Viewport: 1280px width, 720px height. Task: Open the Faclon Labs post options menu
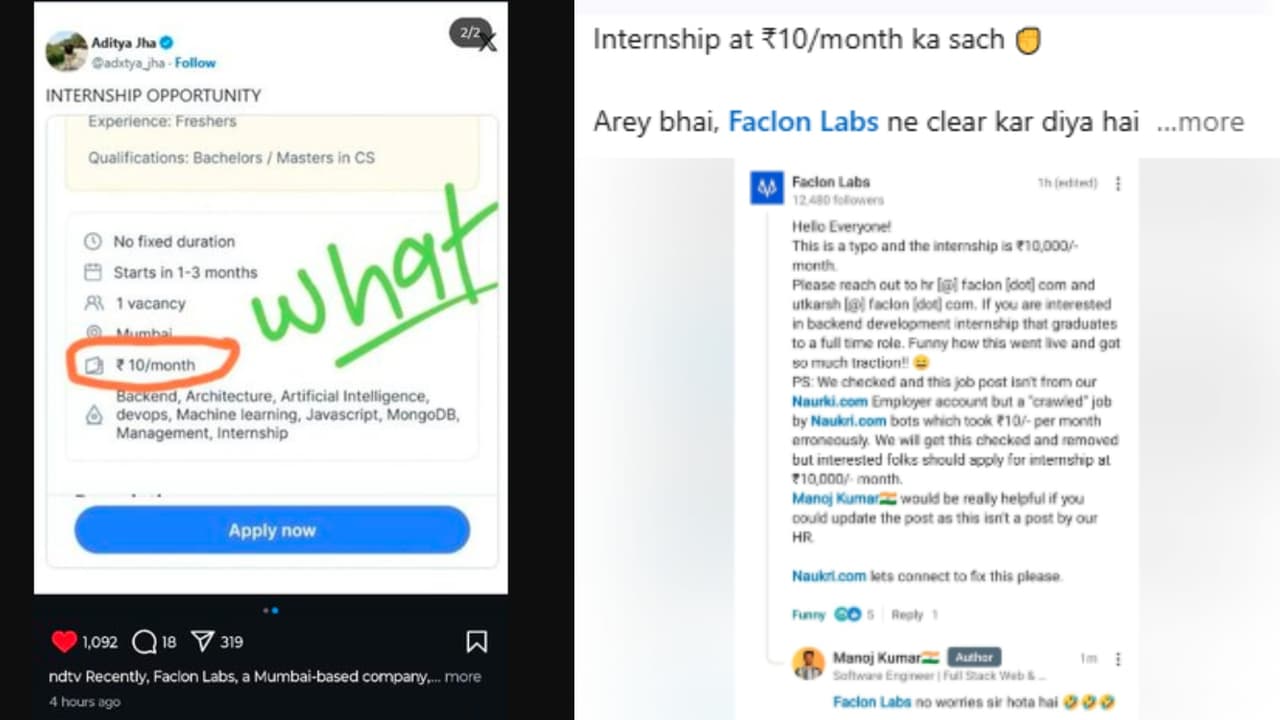pos(1117,183)
